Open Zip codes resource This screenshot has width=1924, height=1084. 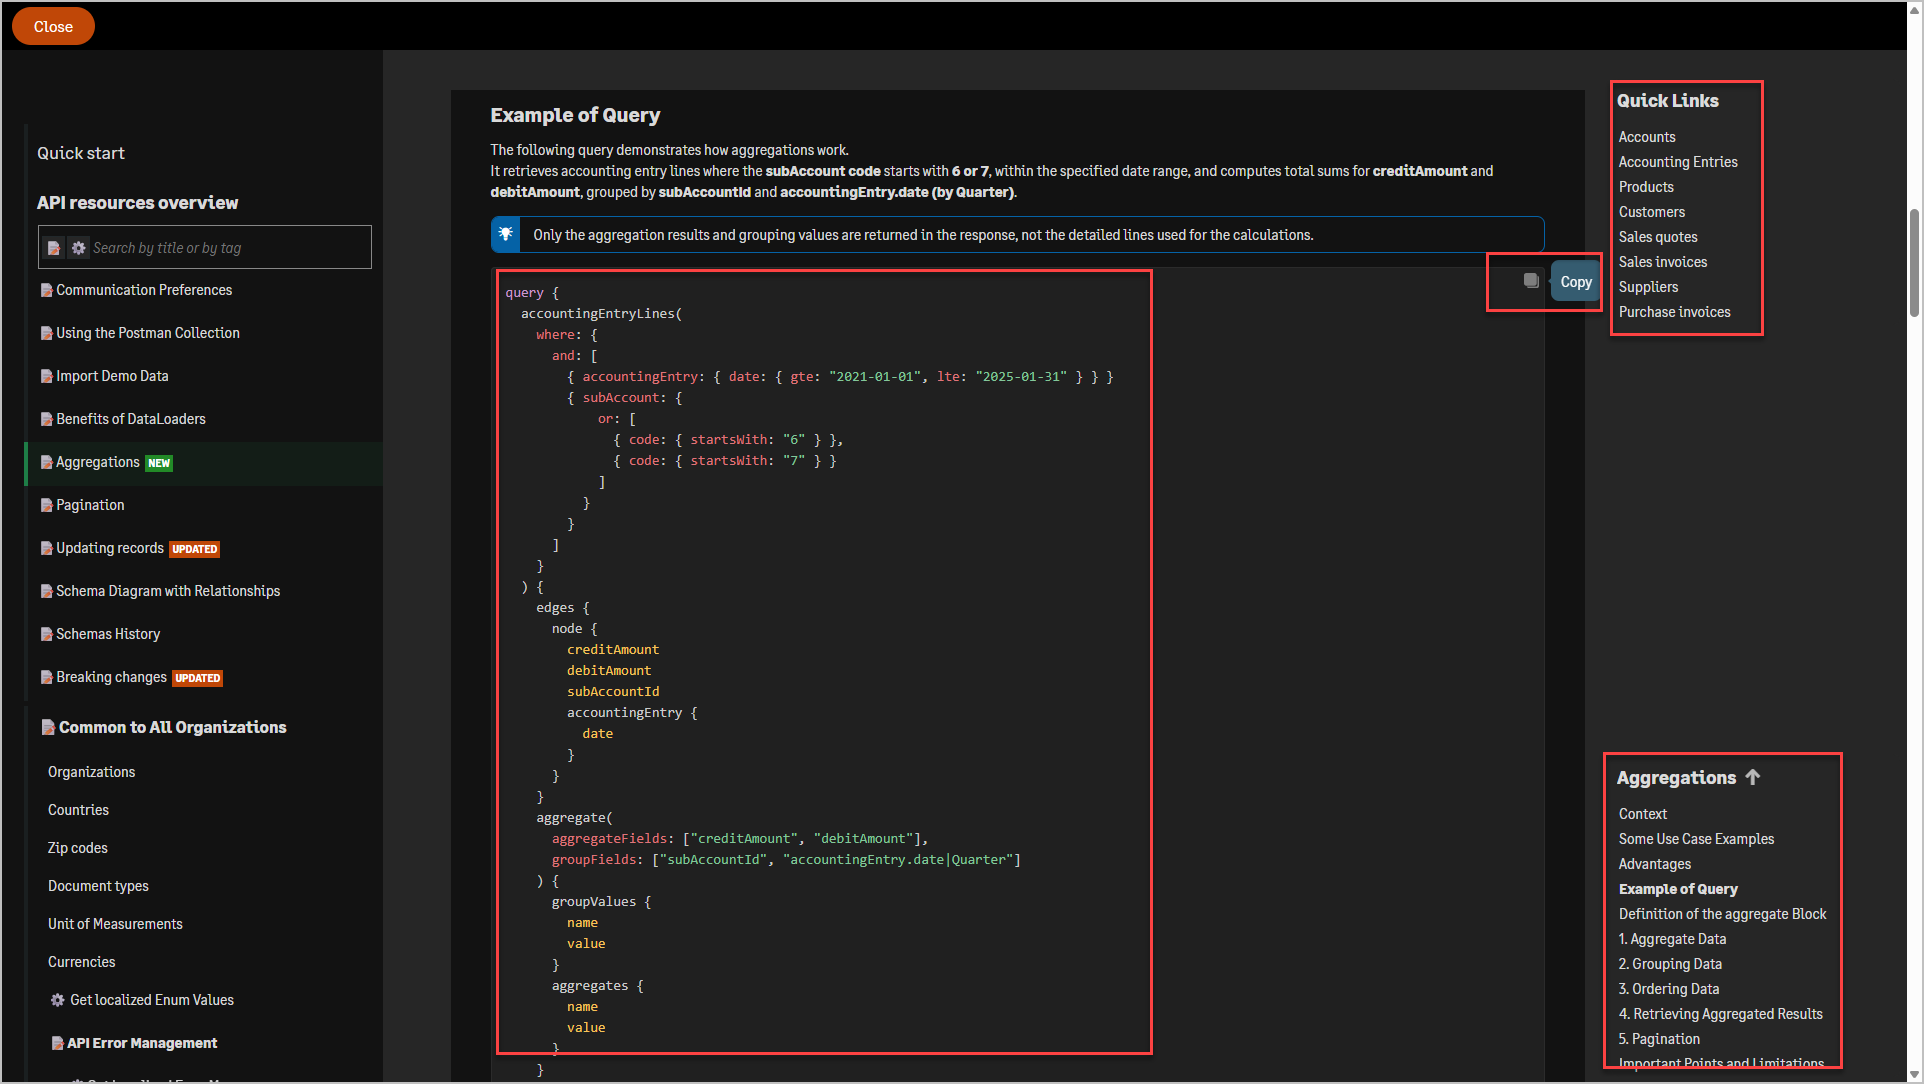[78, 848]
